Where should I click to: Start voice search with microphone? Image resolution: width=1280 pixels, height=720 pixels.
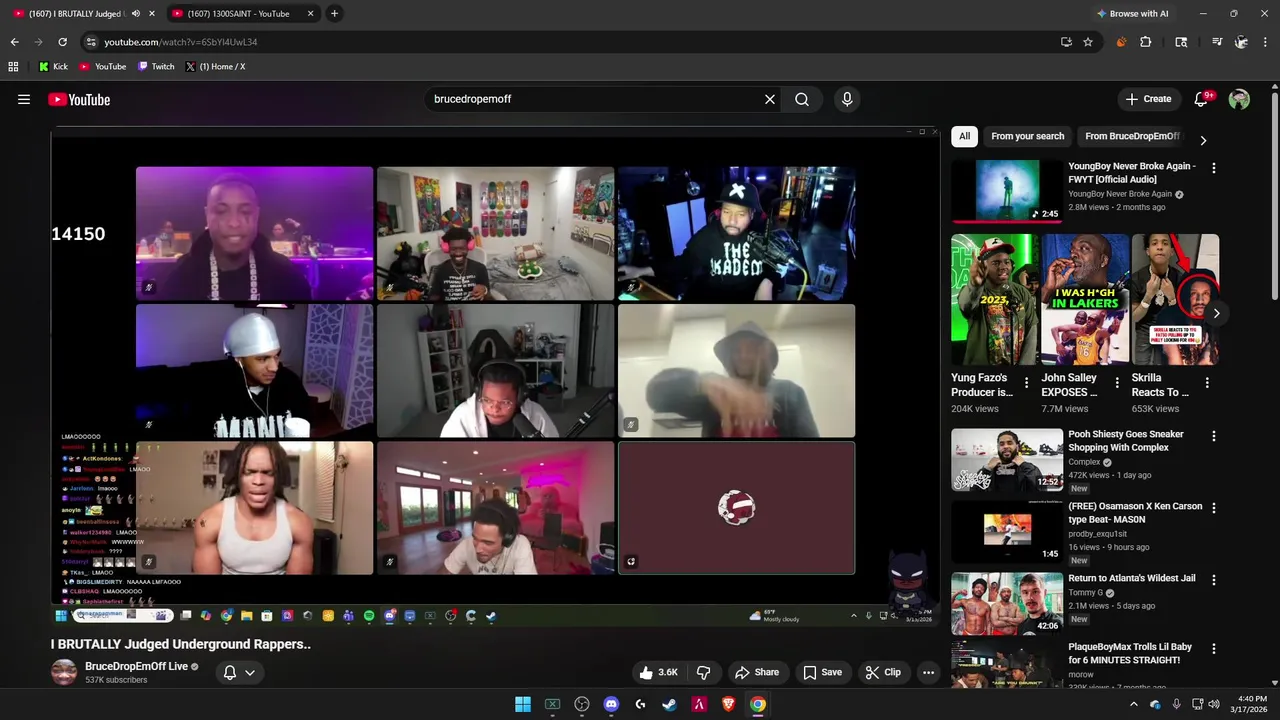pyautogui.click(x=847, y=99)
